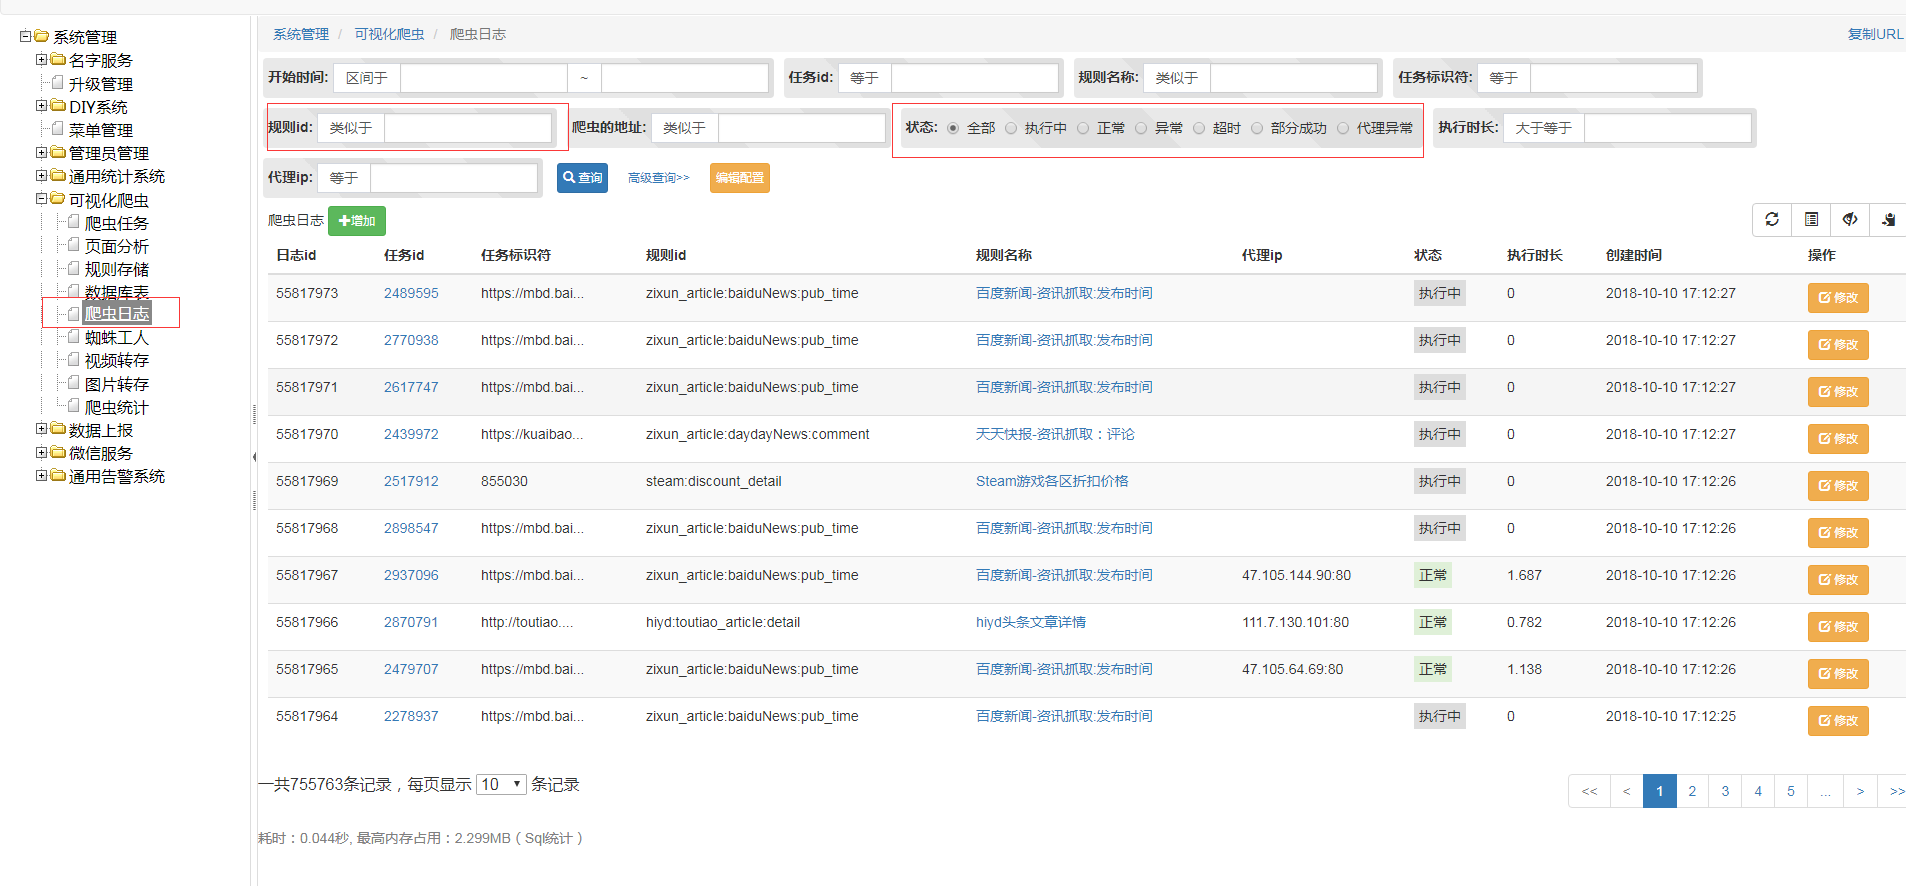Click the 查询 search button
1906x886 pixels.
582,178
